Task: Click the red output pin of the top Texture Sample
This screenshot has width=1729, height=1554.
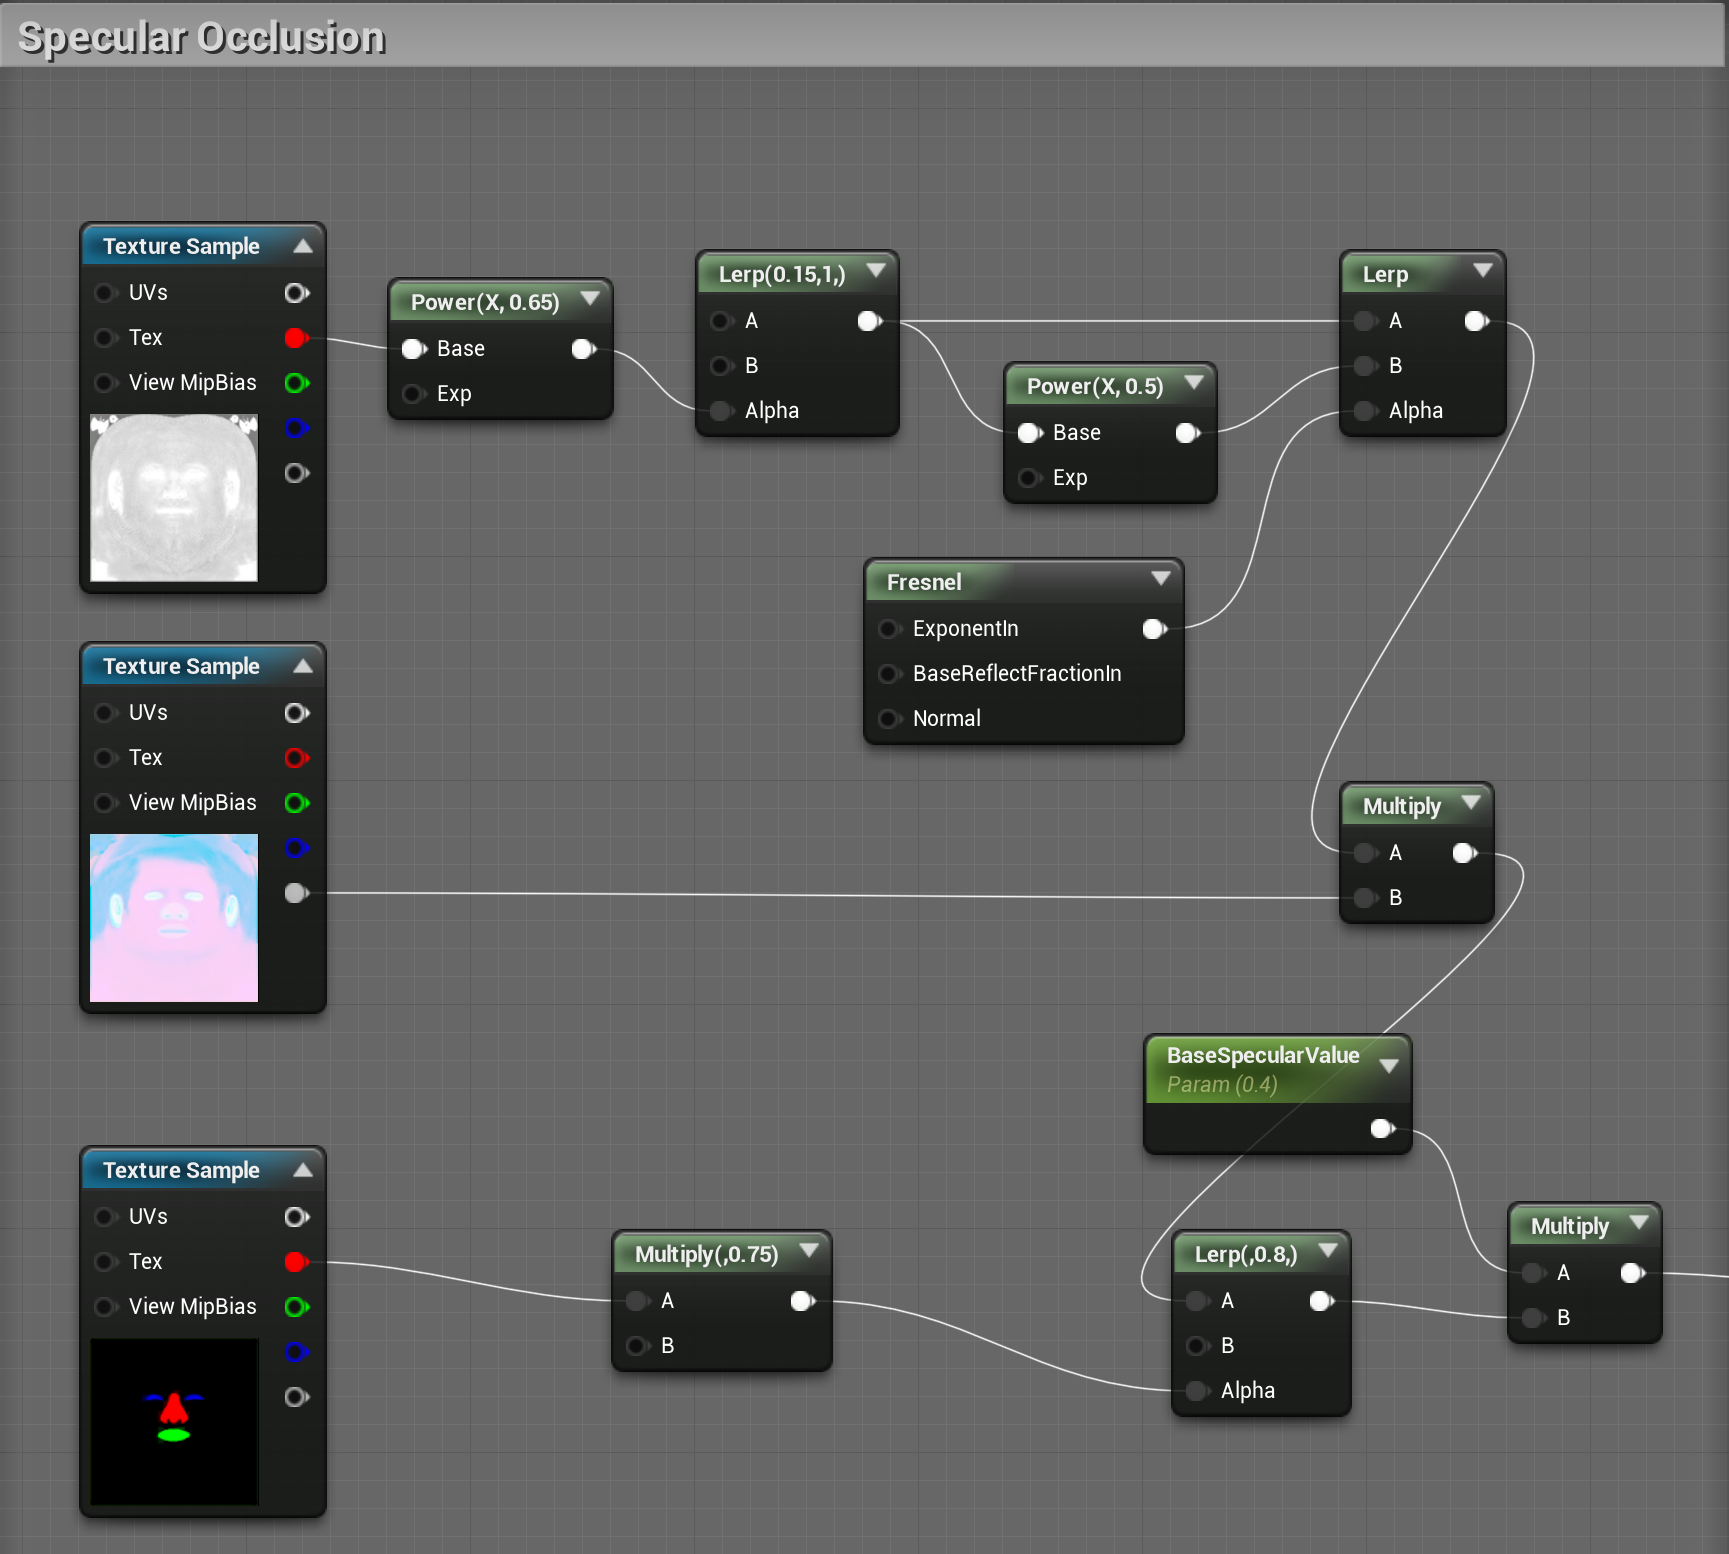Action: pyautogui.click(x=297, y=338)
